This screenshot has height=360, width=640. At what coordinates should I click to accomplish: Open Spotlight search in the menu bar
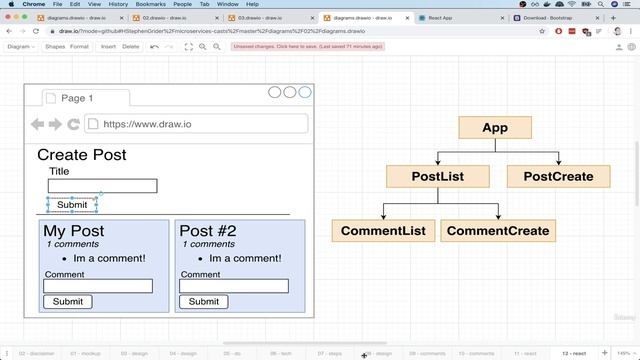(x=601, y=4)
